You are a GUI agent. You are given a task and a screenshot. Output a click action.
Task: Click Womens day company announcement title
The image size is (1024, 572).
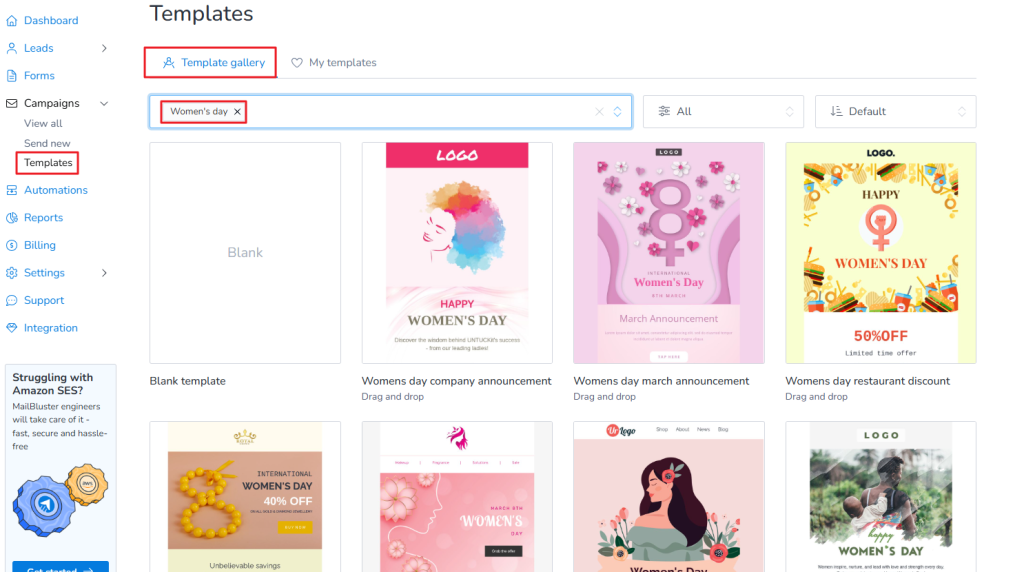point(456,381)
